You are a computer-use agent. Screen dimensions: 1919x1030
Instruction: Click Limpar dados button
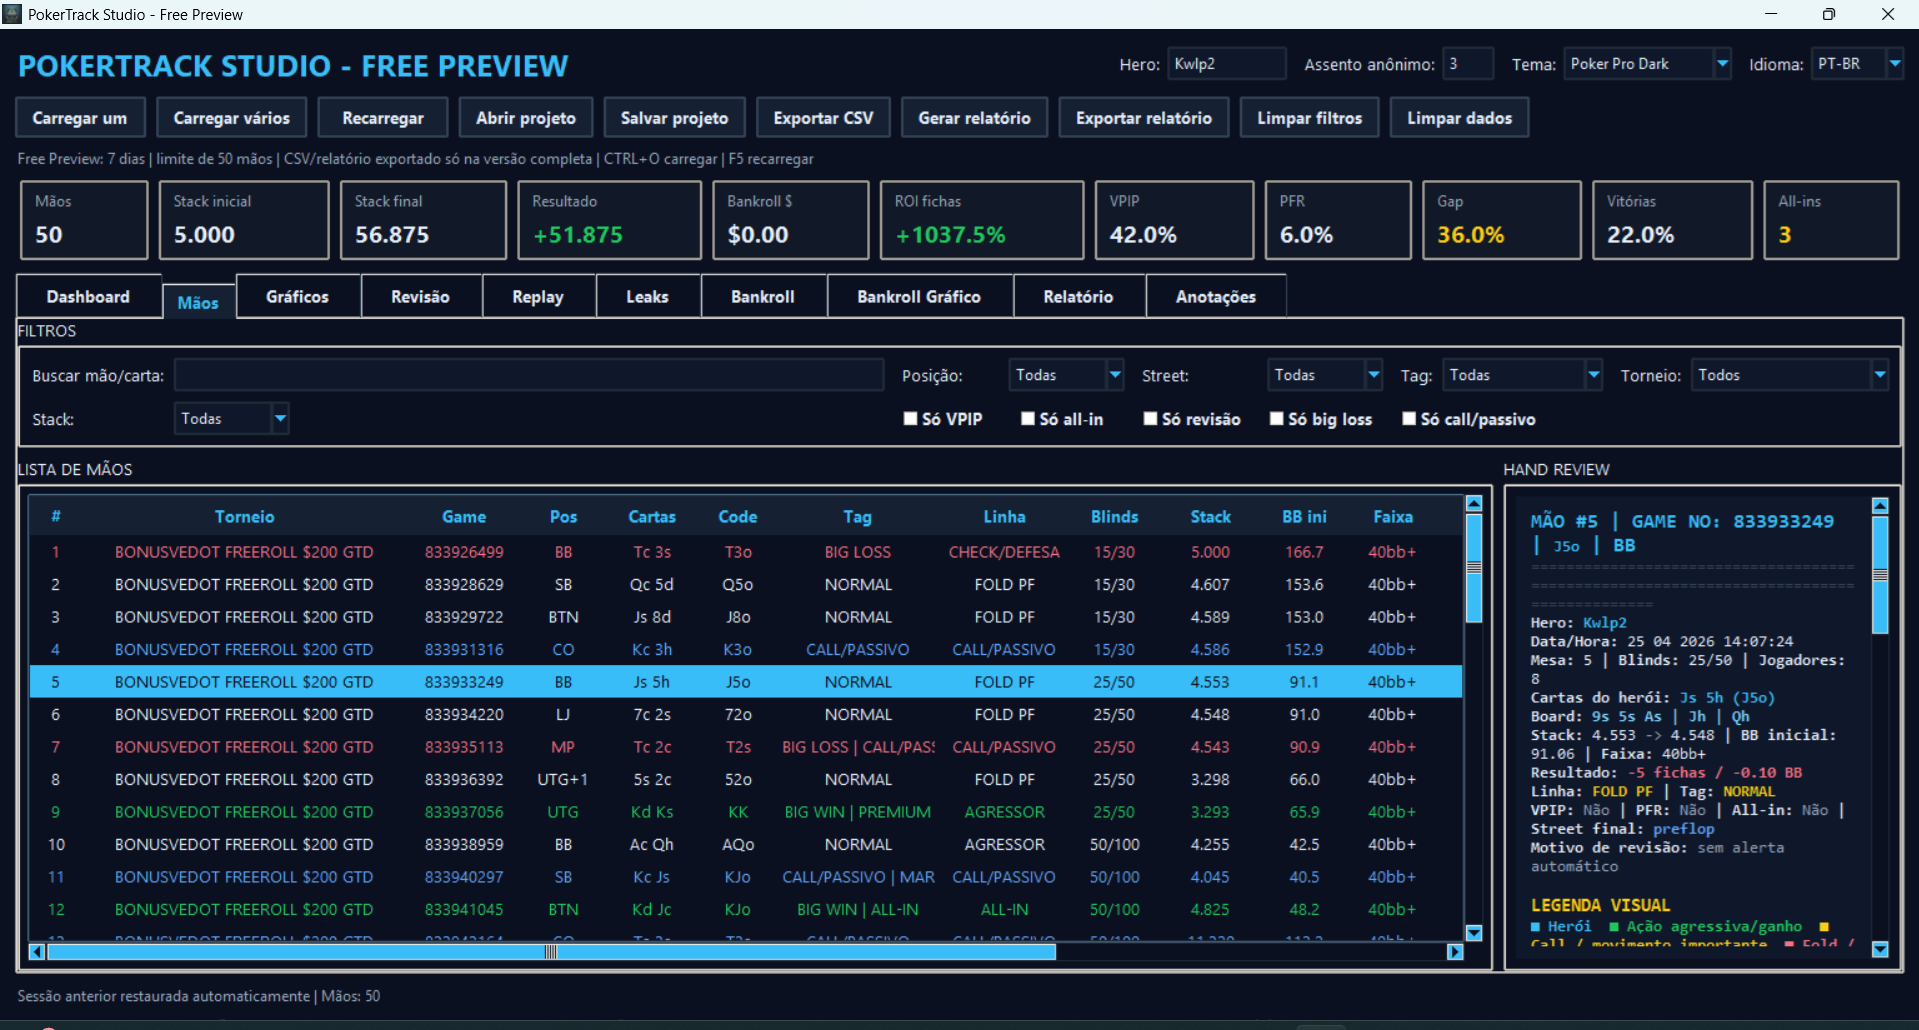click(x=1460, y=118)
